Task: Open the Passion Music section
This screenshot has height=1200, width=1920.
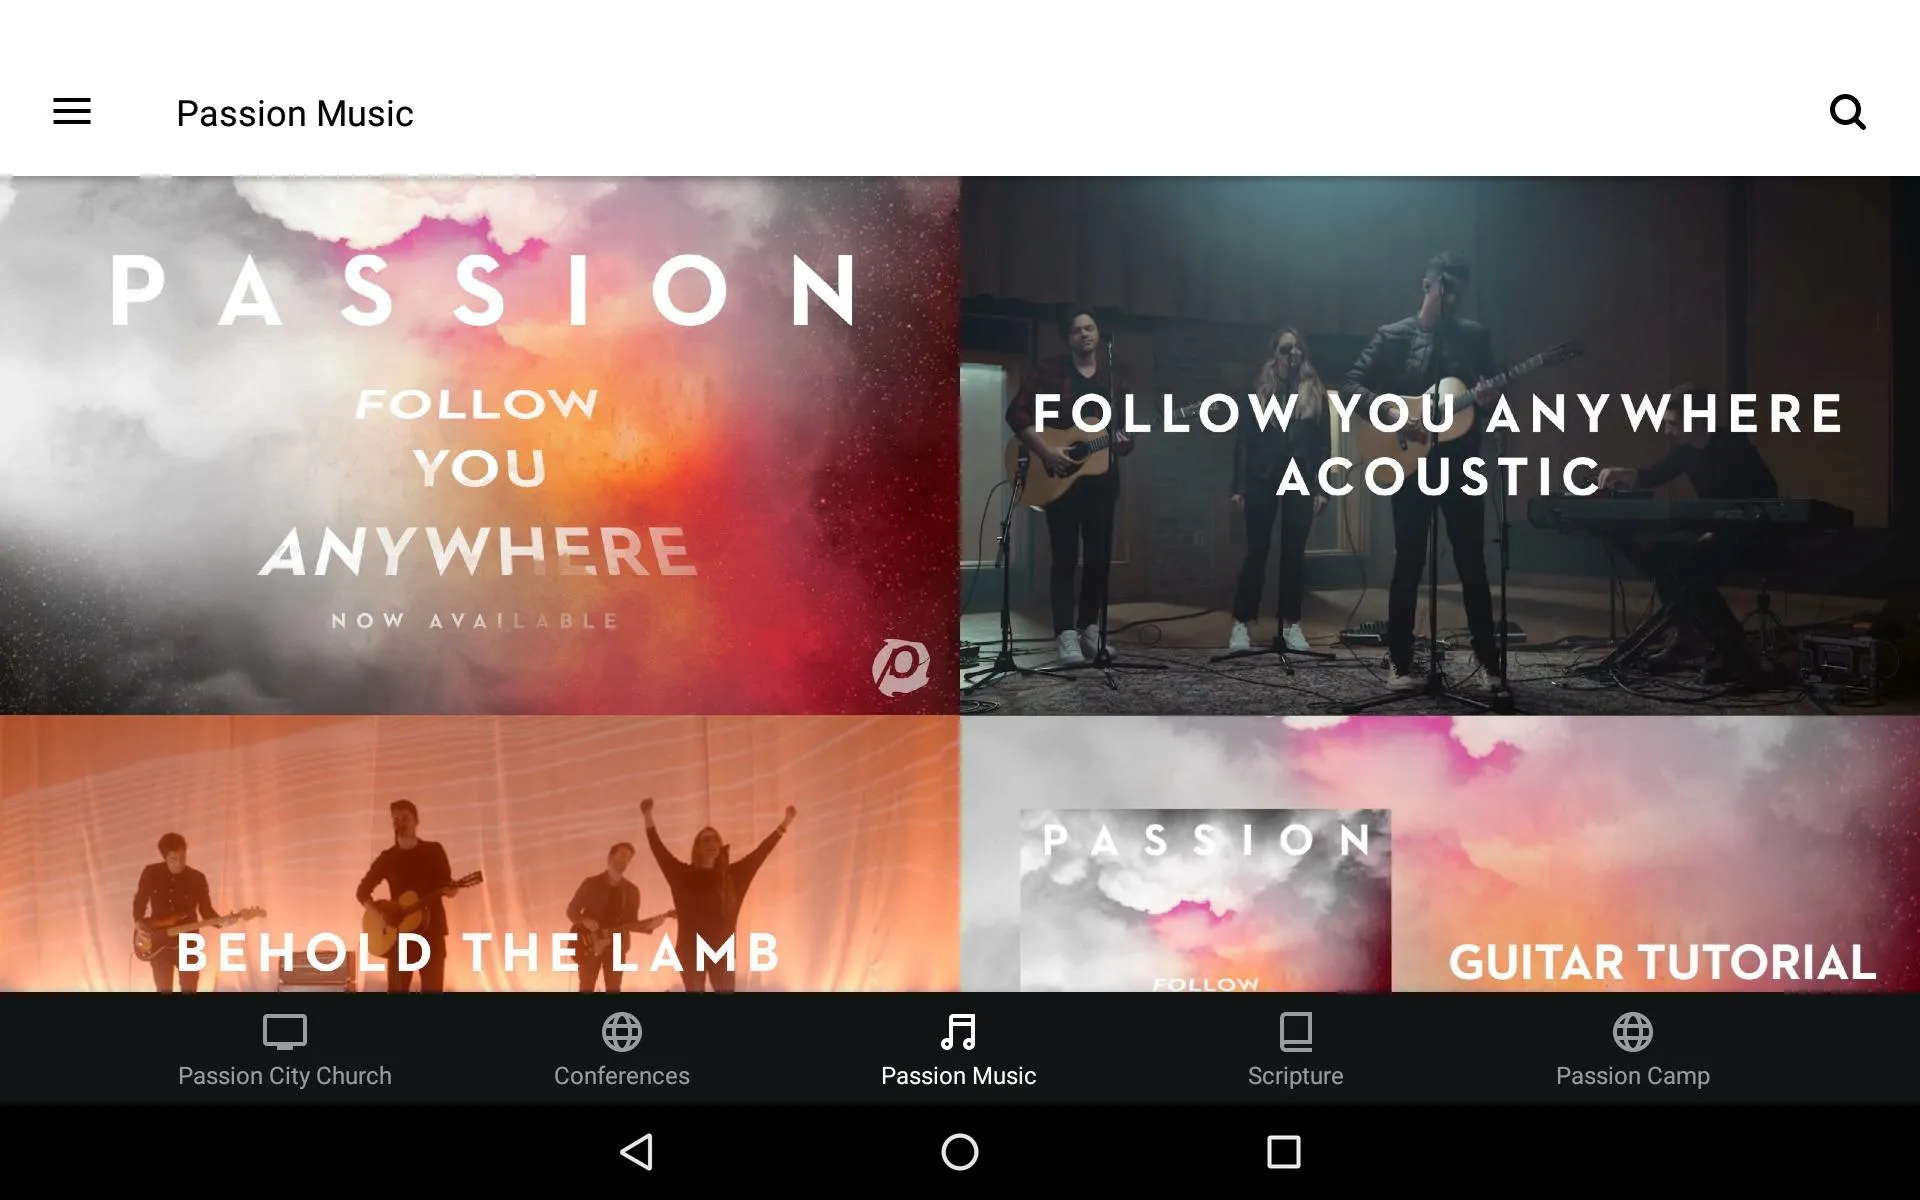Action: tap(959, 1048)
